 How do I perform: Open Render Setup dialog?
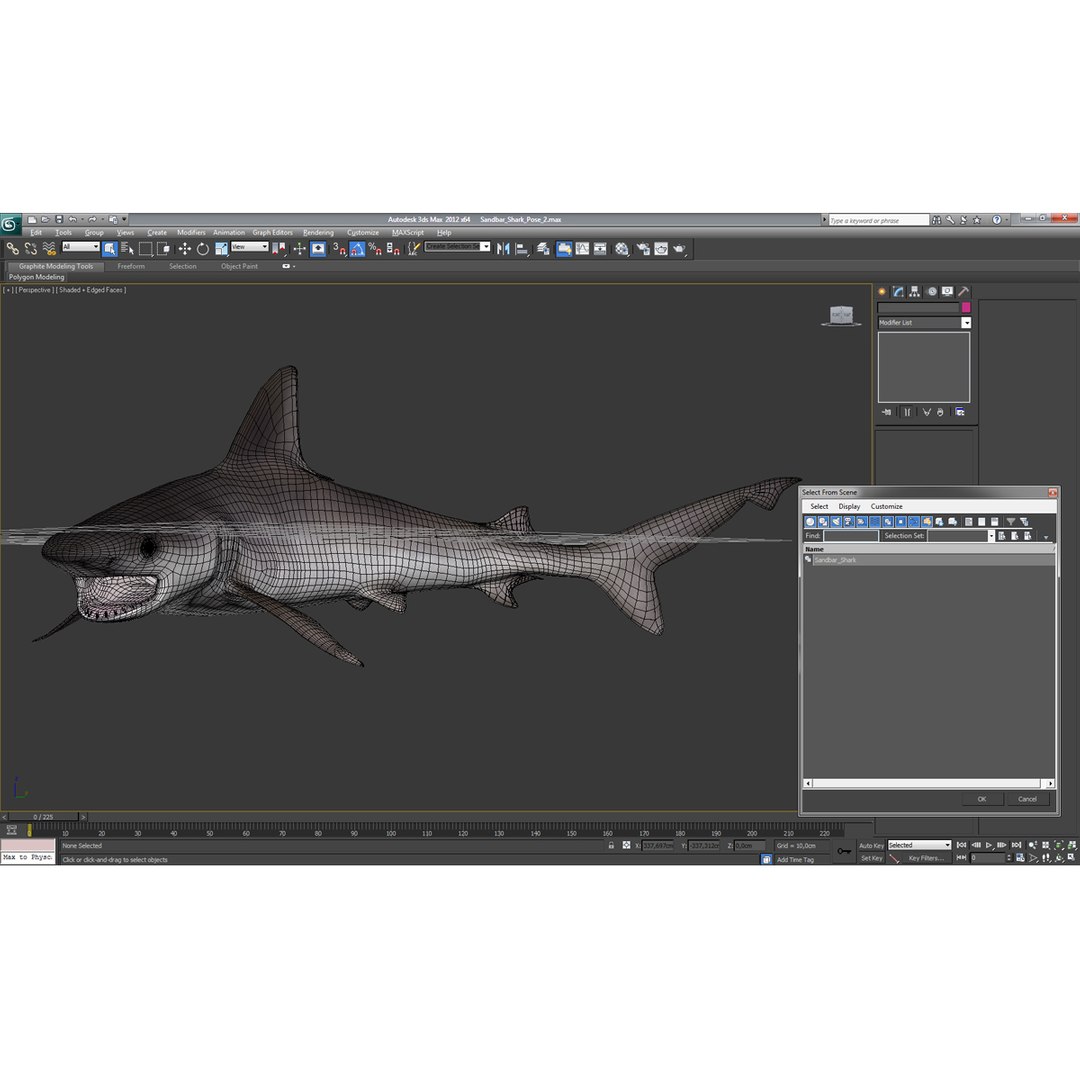pyautogui.click(x=643, y=249)
